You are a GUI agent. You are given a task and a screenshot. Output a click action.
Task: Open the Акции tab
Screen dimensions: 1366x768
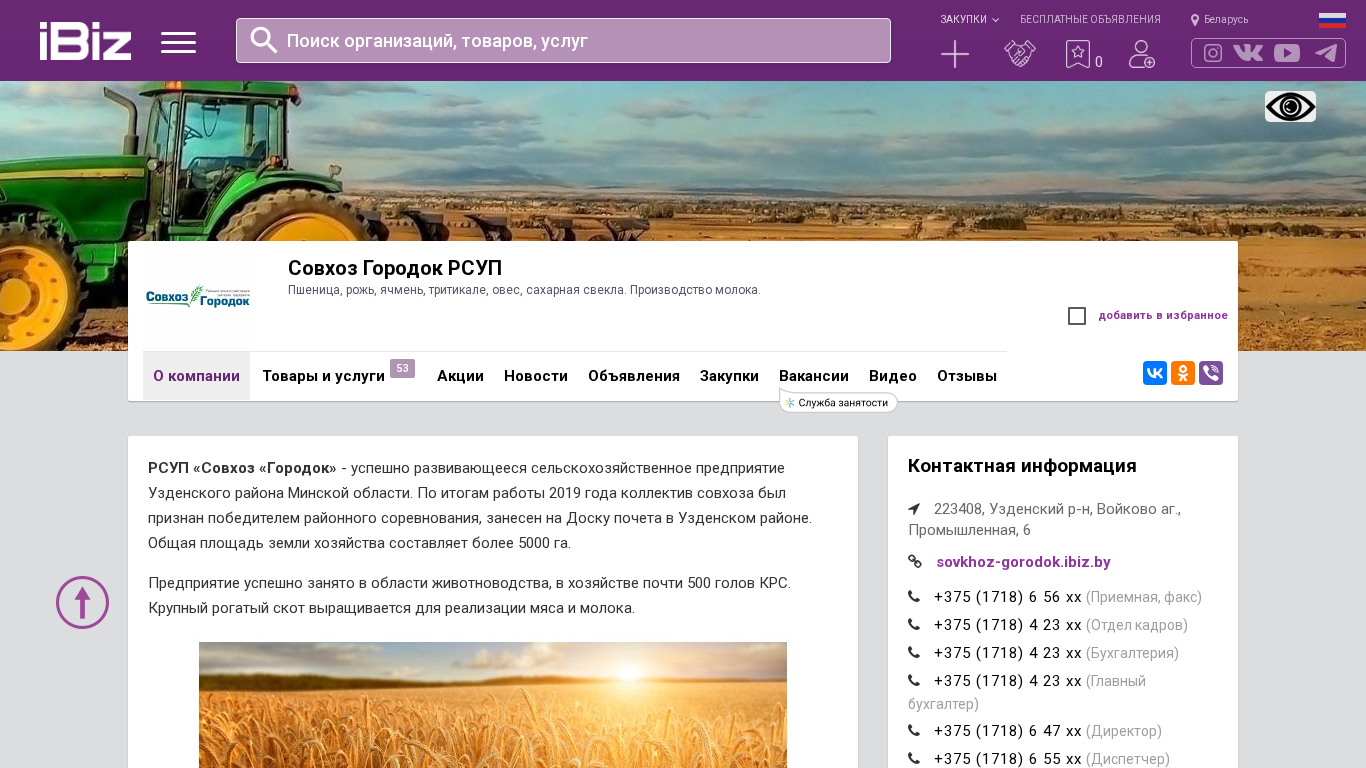460,376
